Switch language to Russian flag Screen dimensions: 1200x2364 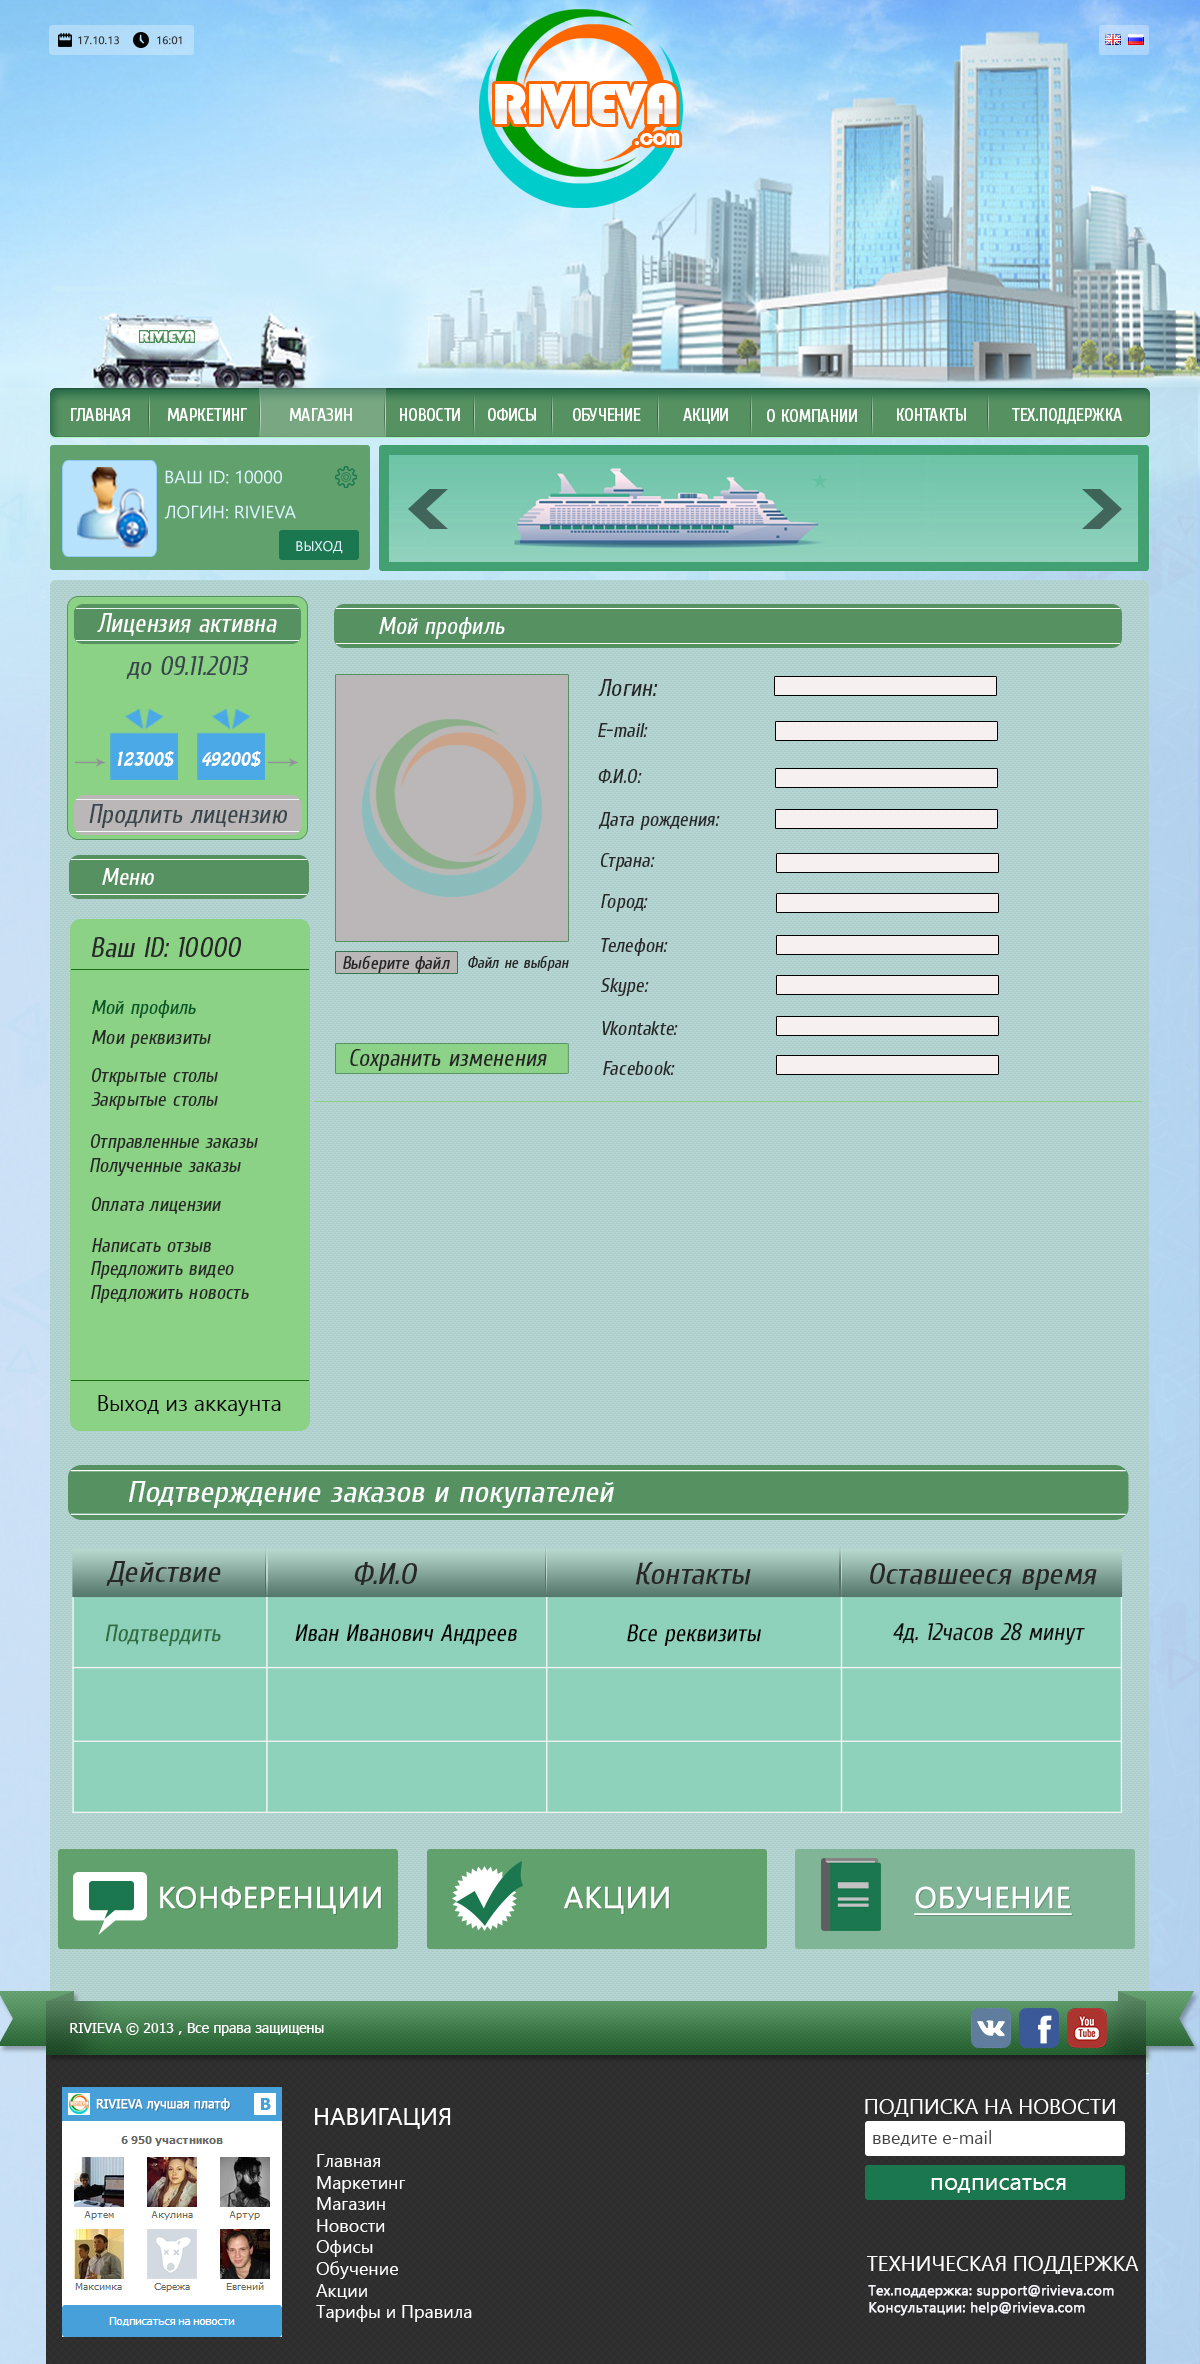[x=1136, y=40]
